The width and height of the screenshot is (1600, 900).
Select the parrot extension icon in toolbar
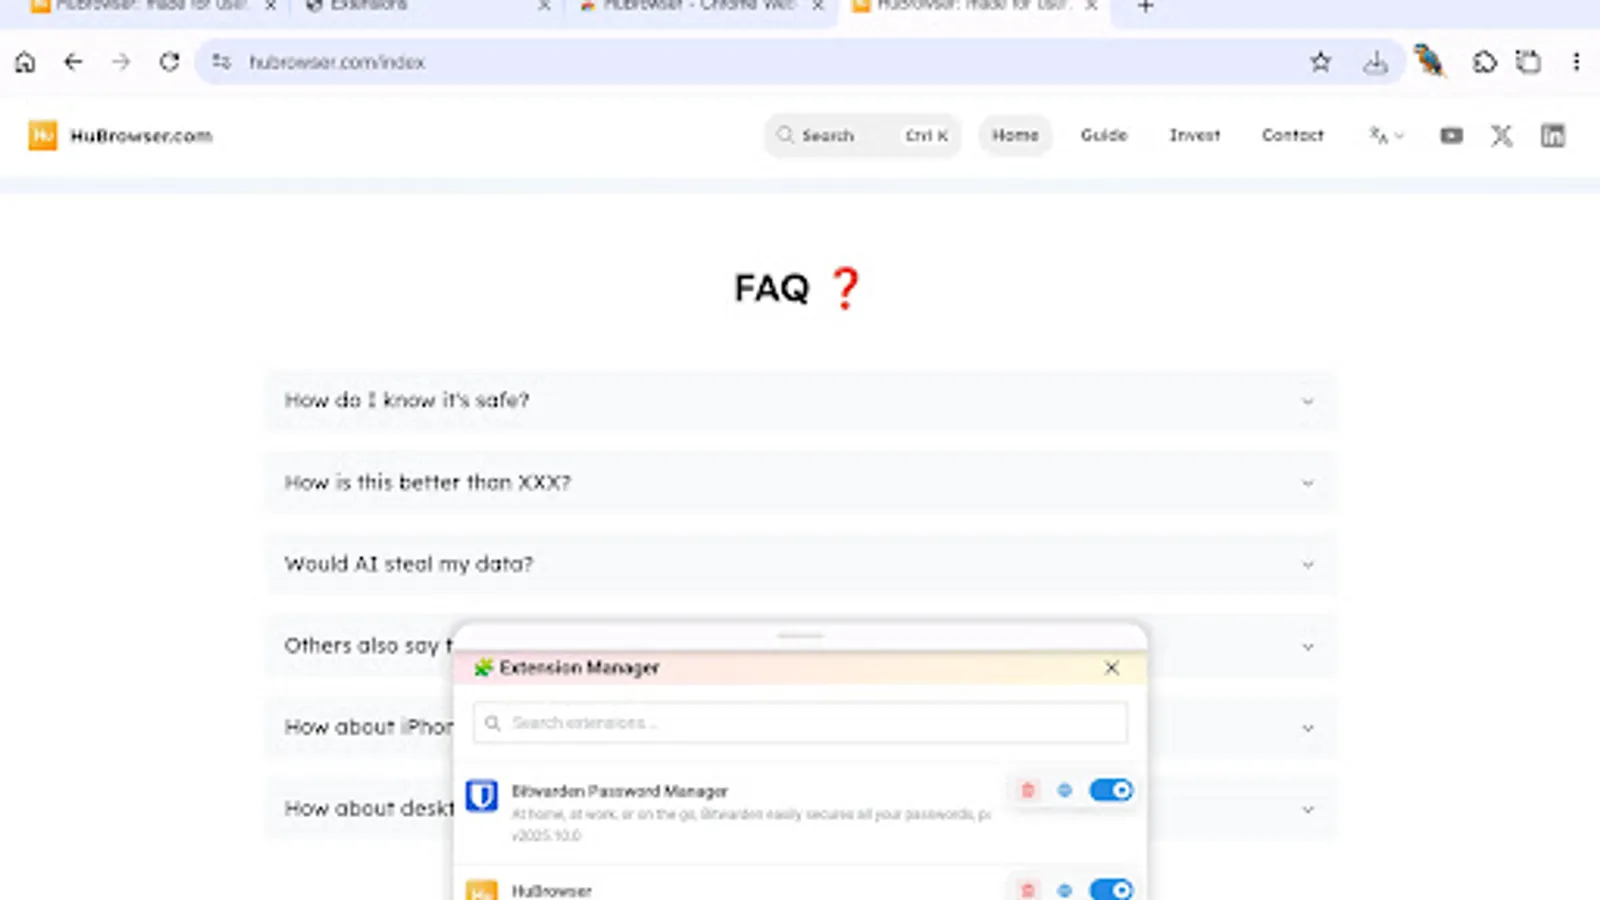click(1430, 62)
